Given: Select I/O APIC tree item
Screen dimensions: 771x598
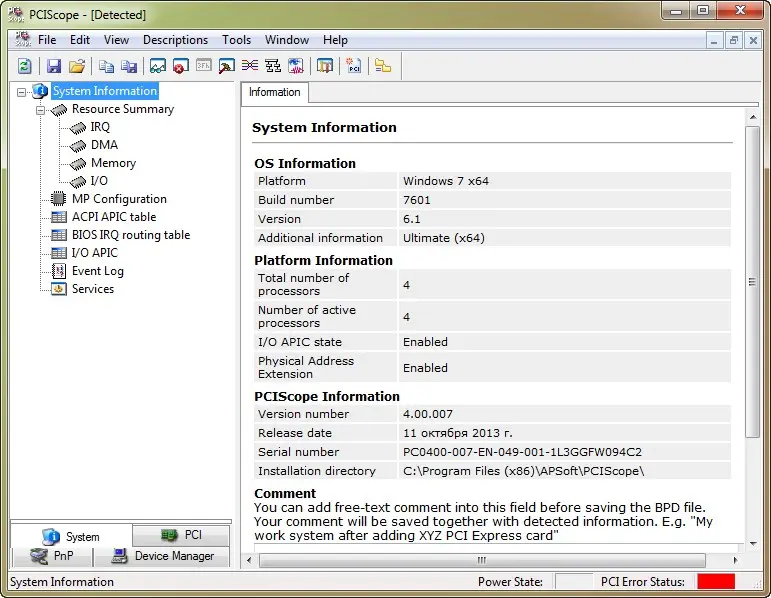Looking at the screenshot, I should (95, 253).
